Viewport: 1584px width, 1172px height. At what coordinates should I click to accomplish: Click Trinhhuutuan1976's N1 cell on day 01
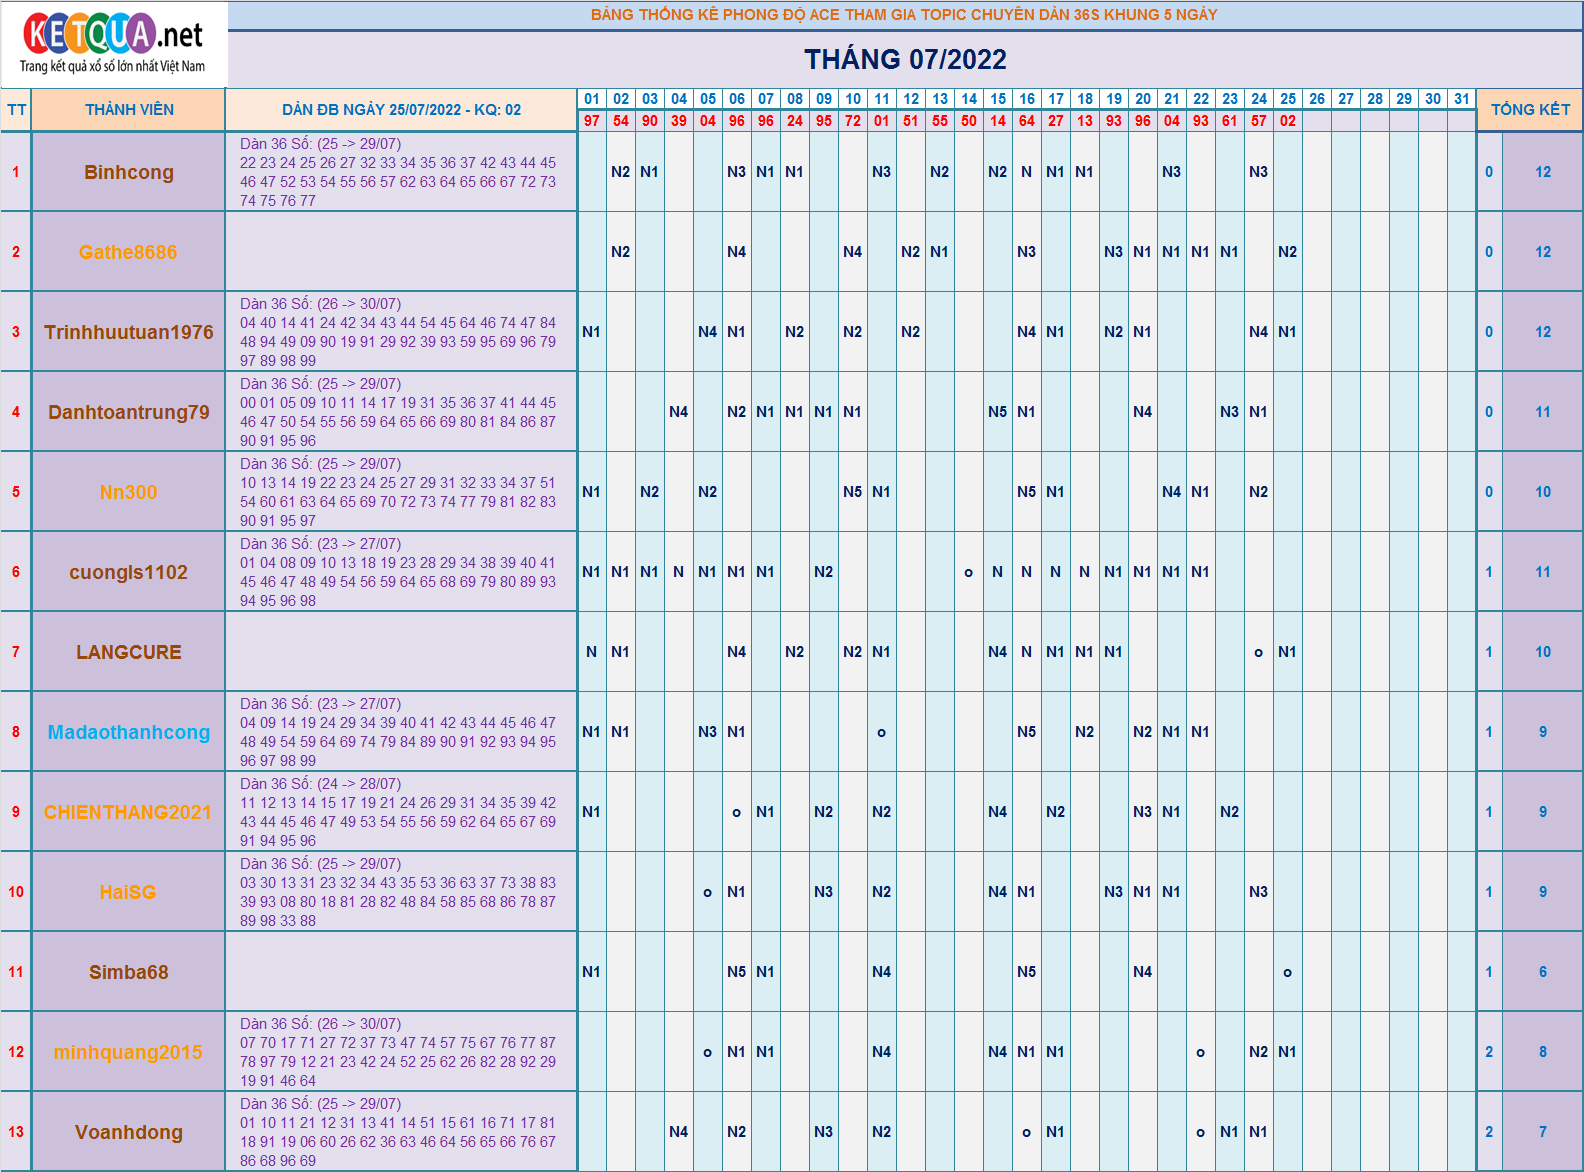click(x=592, y=332)
